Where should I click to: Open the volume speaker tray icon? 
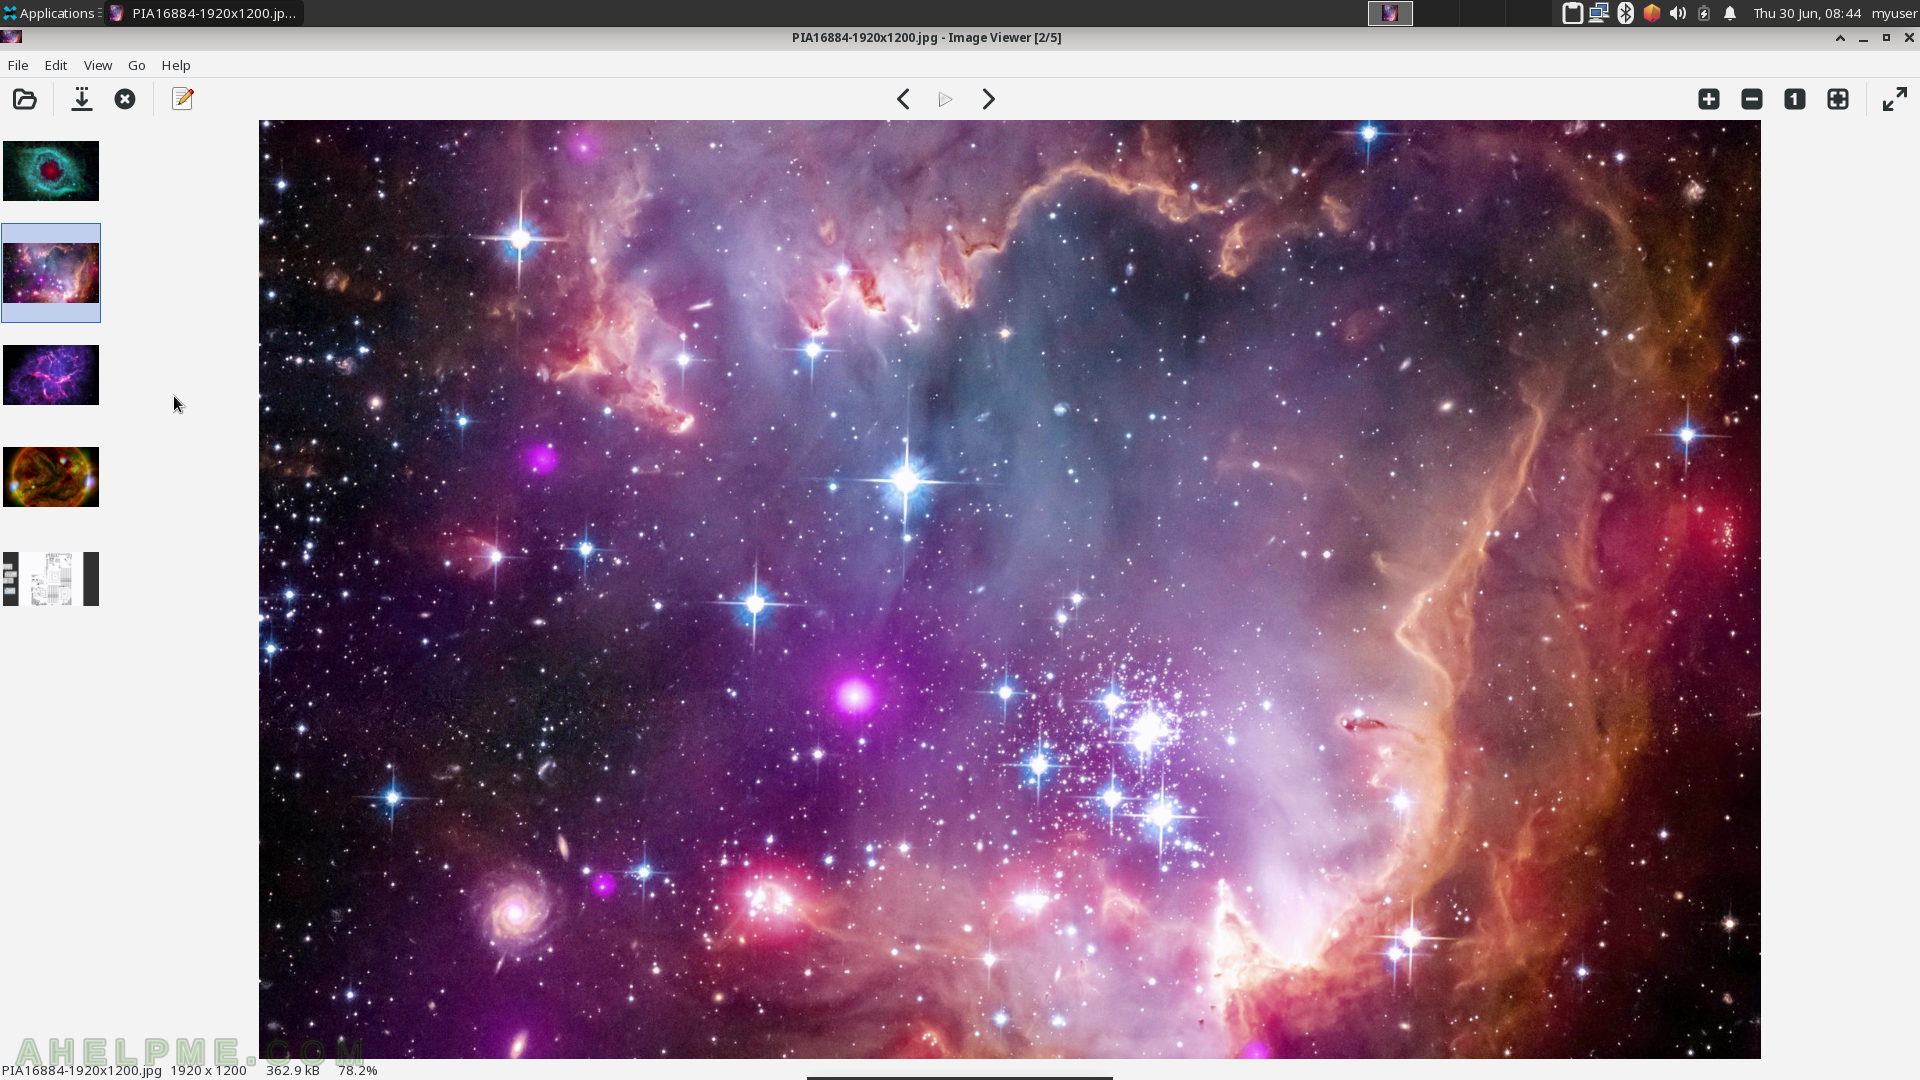coord(1678,13)
